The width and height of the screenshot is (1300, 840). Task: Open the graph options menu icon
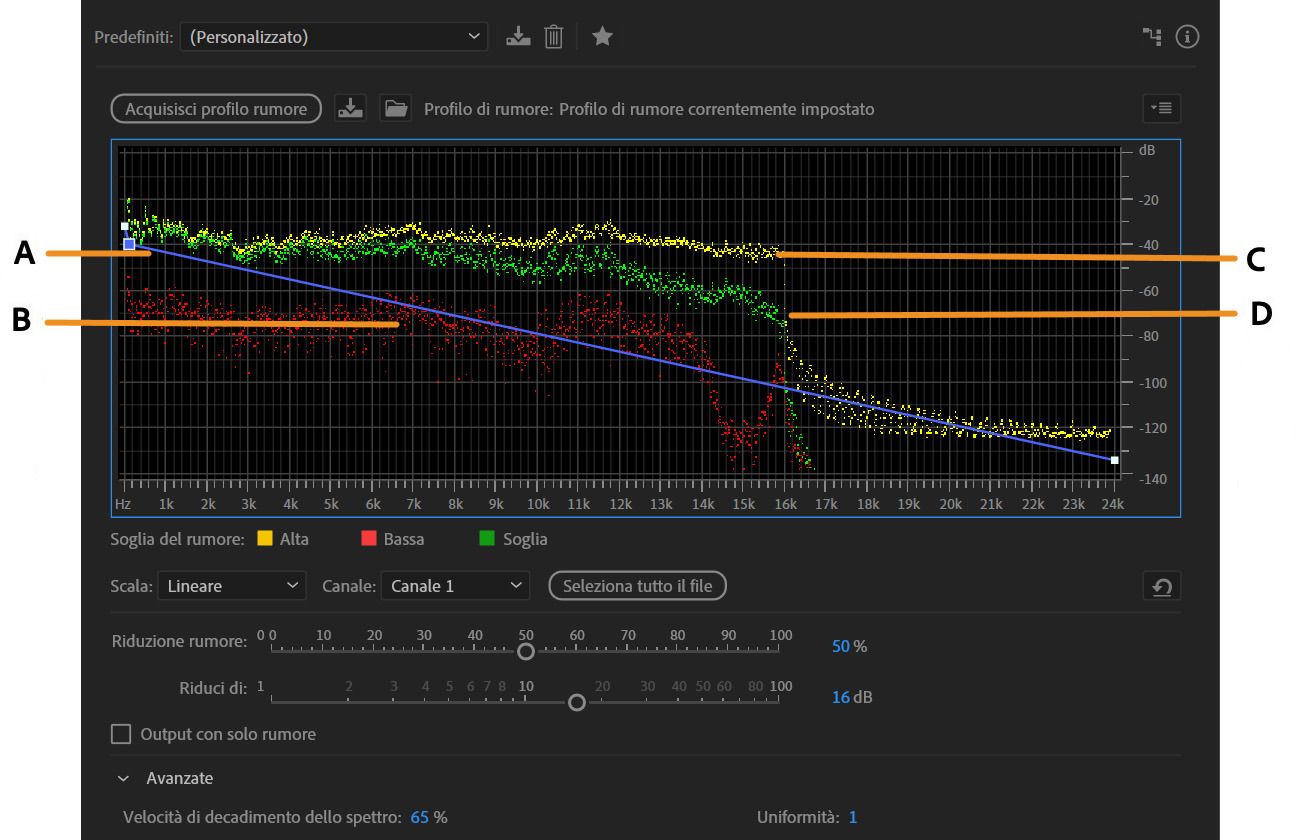pos(1161,108)
